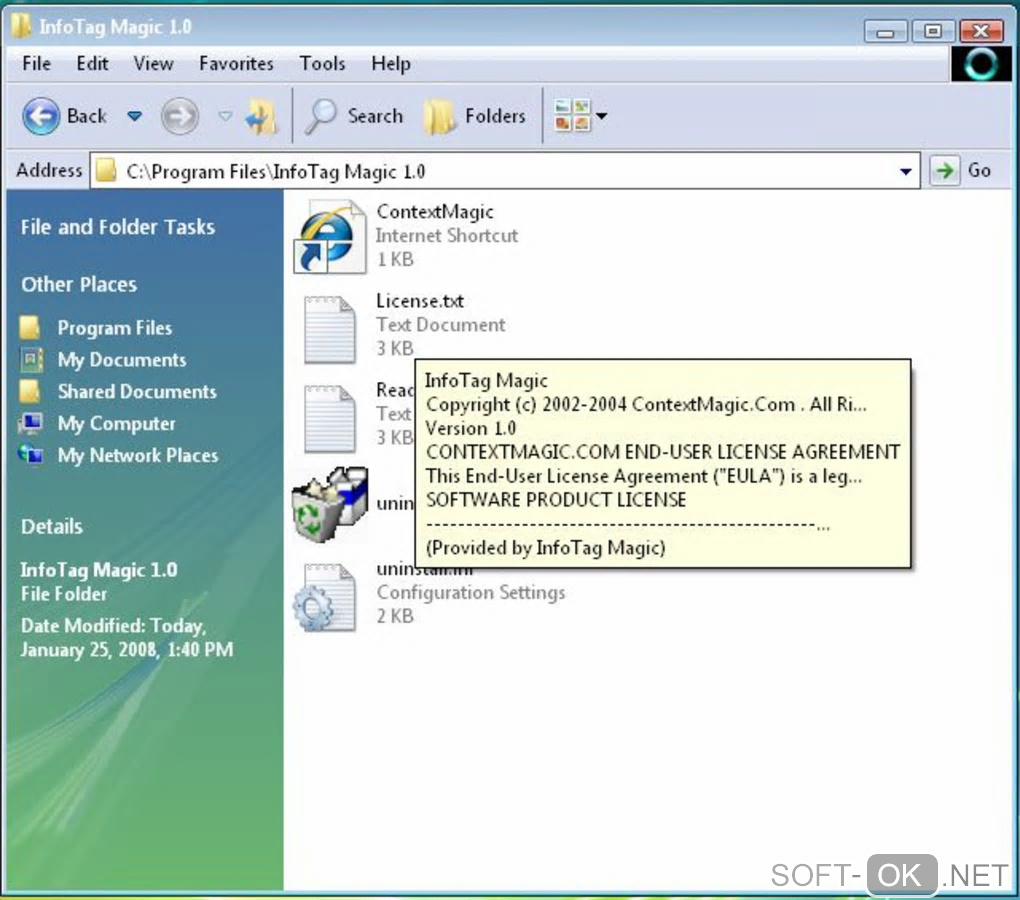Open the File menu
The image size is (1020, 900).
point(36,64)
